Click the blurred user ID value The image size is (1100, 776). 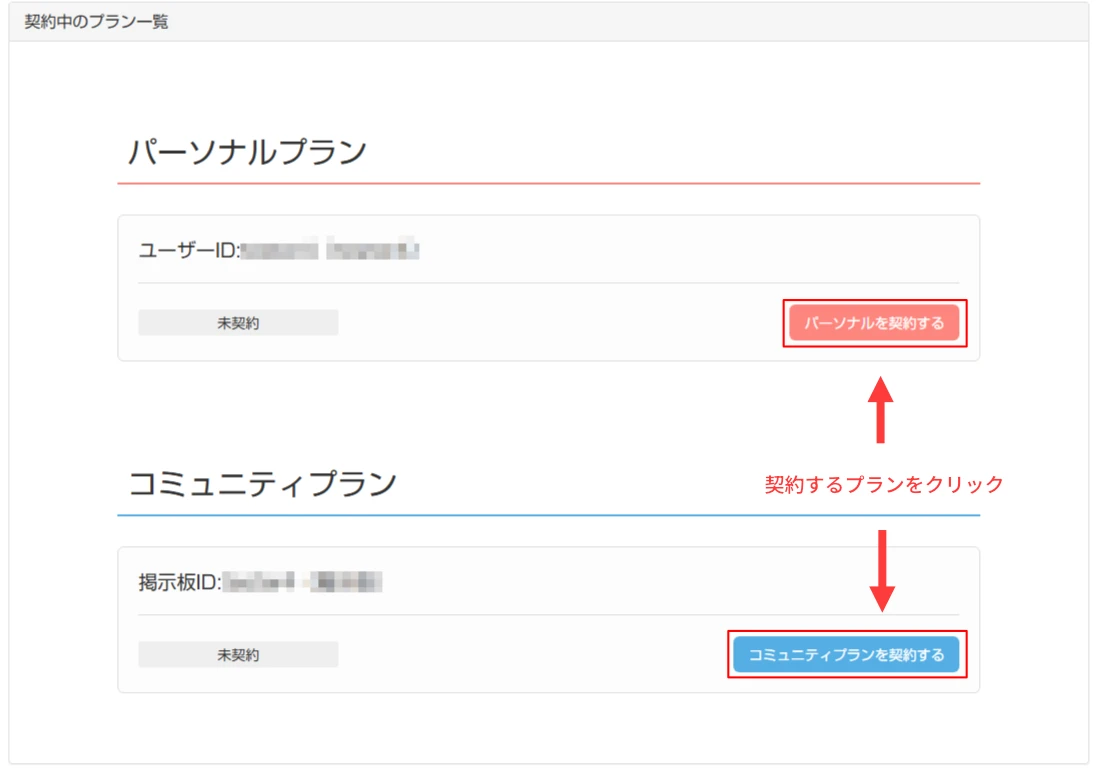point(330,250)
